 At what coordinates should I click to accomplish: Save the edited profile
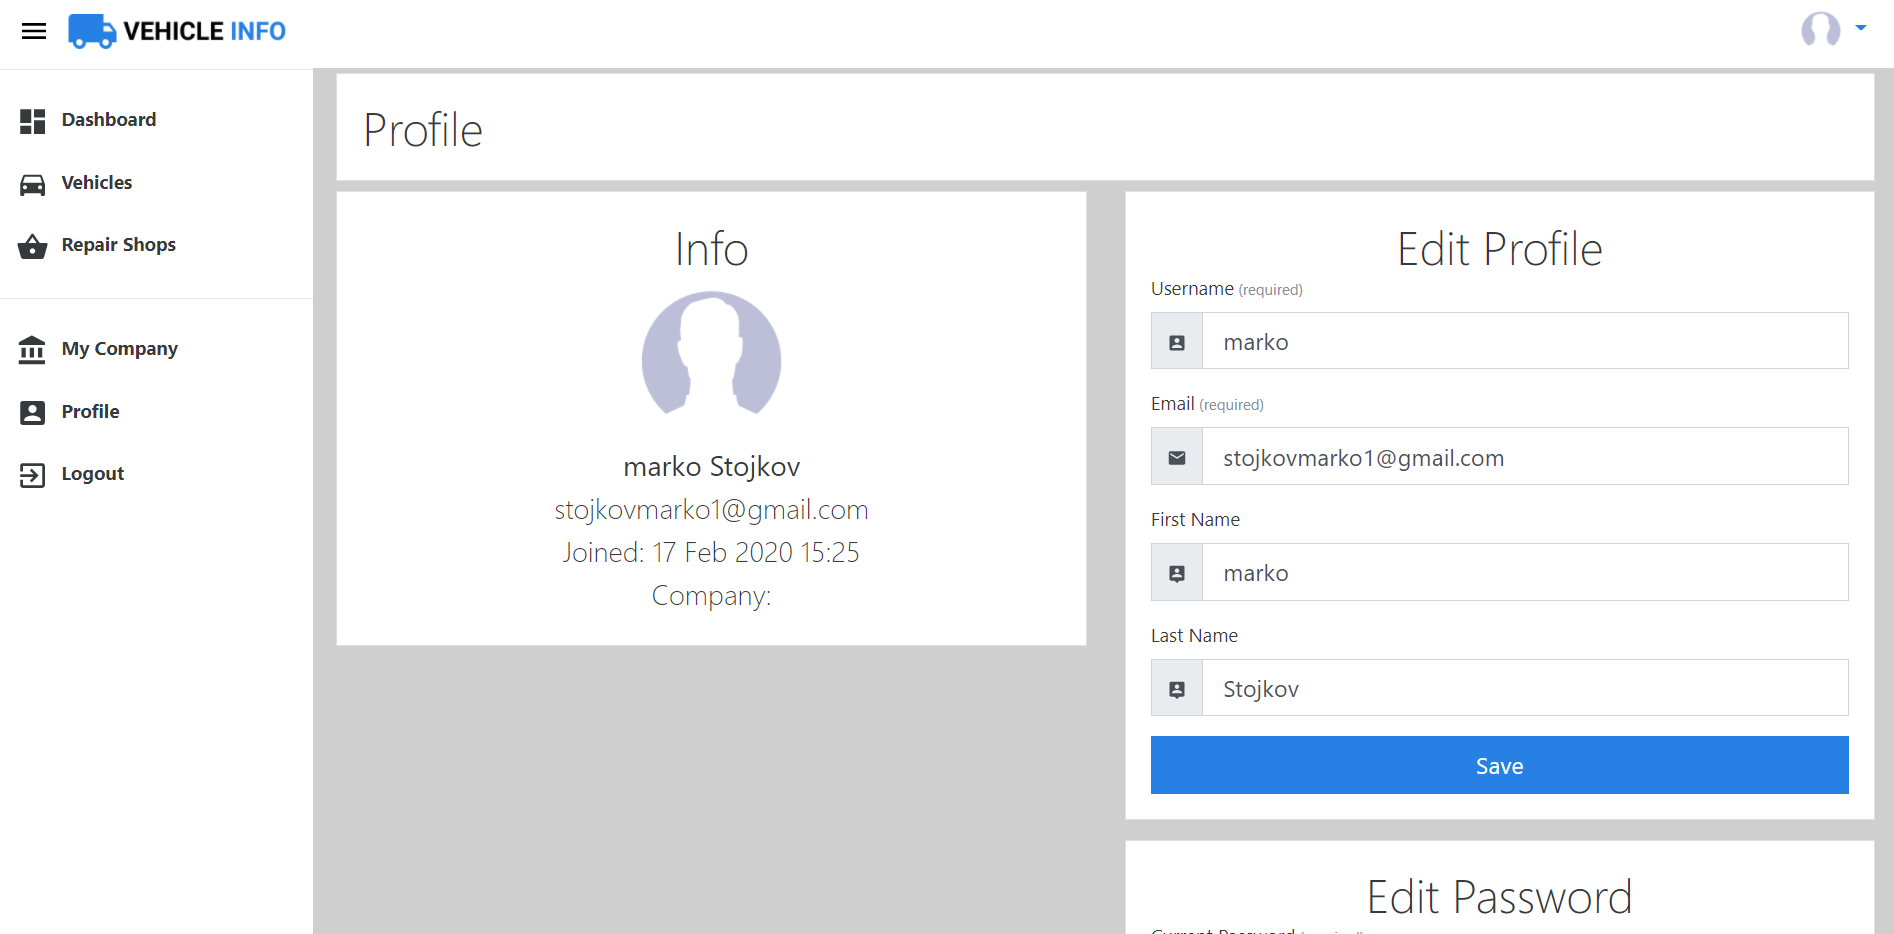pos(1498,765)
